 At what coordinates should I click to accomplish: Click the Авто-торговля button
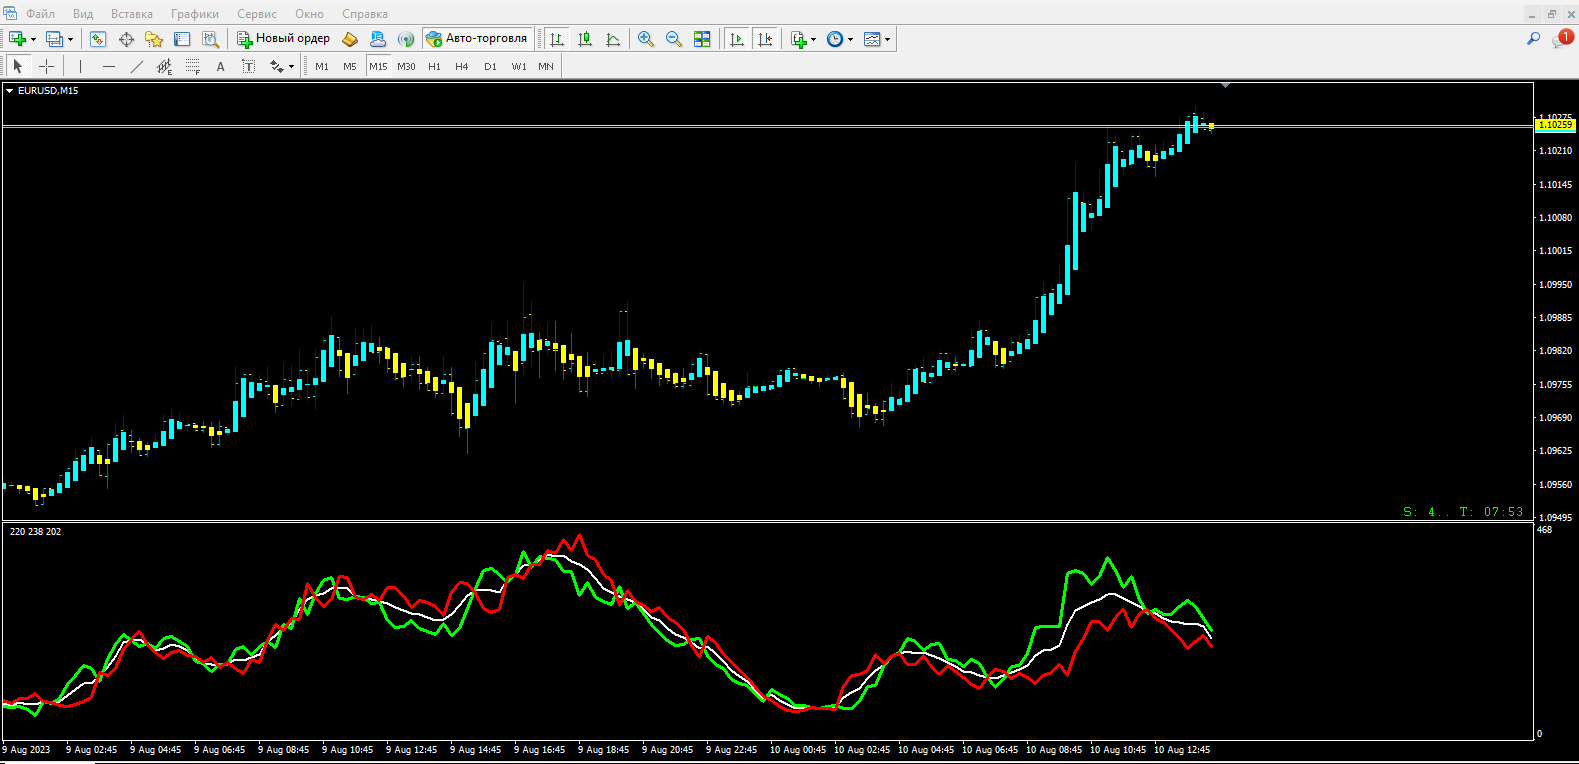477,39
